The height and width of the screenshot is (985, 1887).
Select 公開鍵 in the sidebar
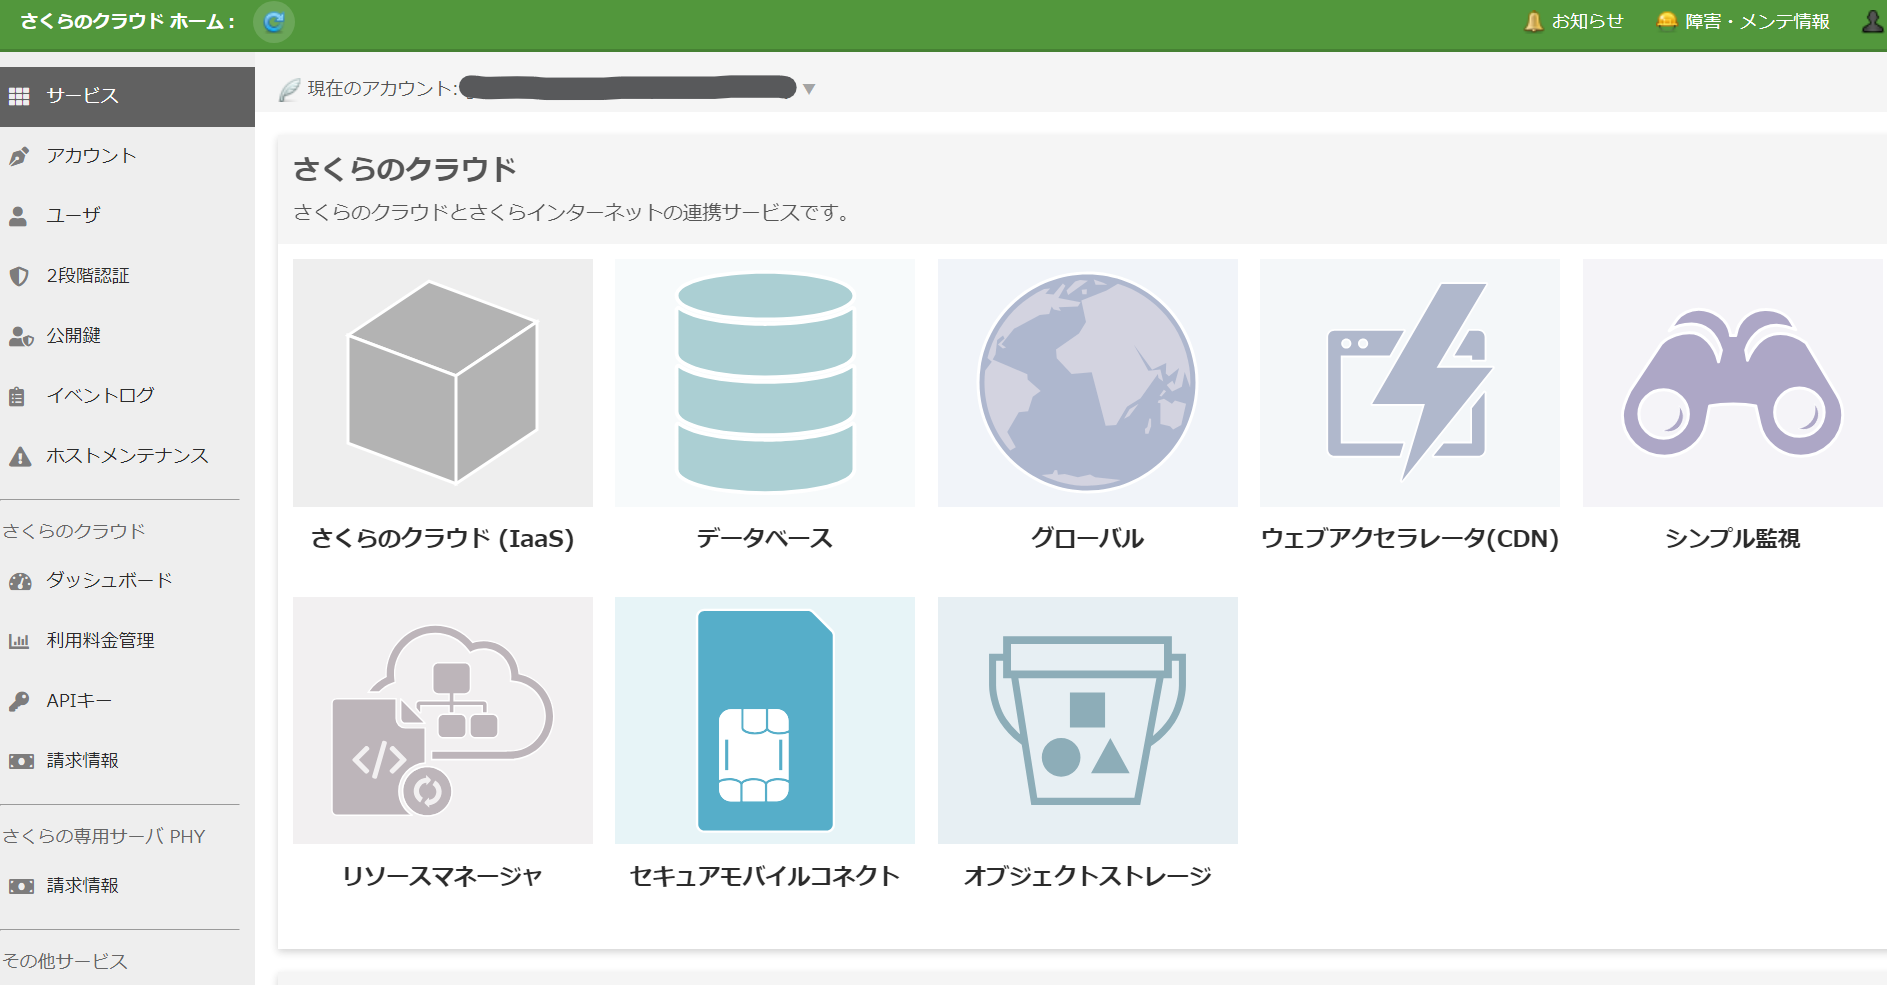point(127,336)
